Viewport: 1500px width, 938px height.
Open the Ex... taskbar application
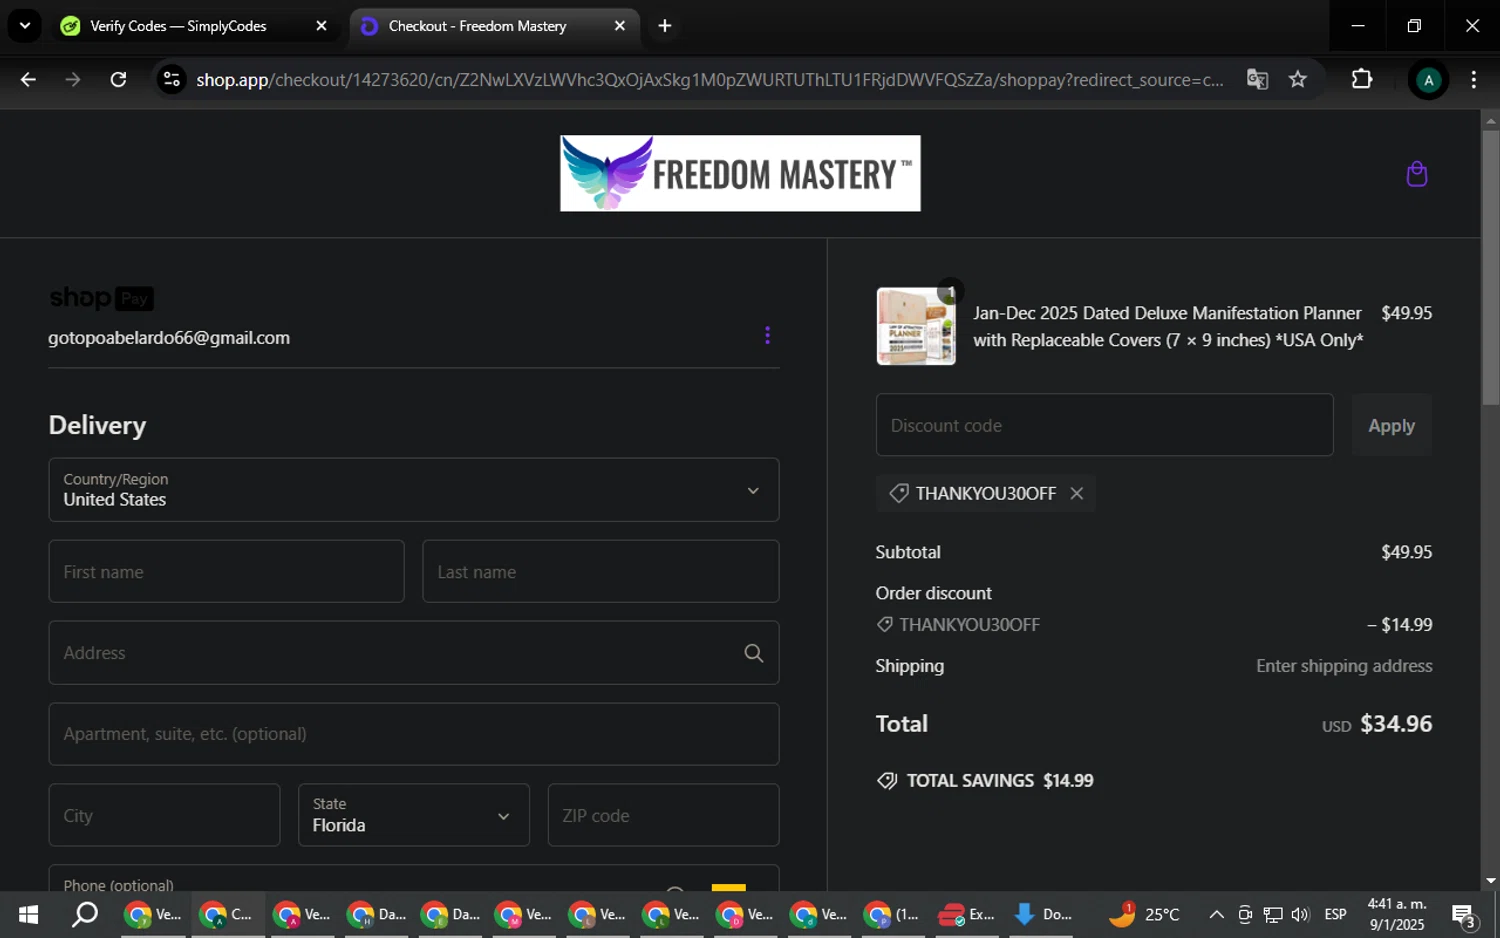click(x=967, y=914)
